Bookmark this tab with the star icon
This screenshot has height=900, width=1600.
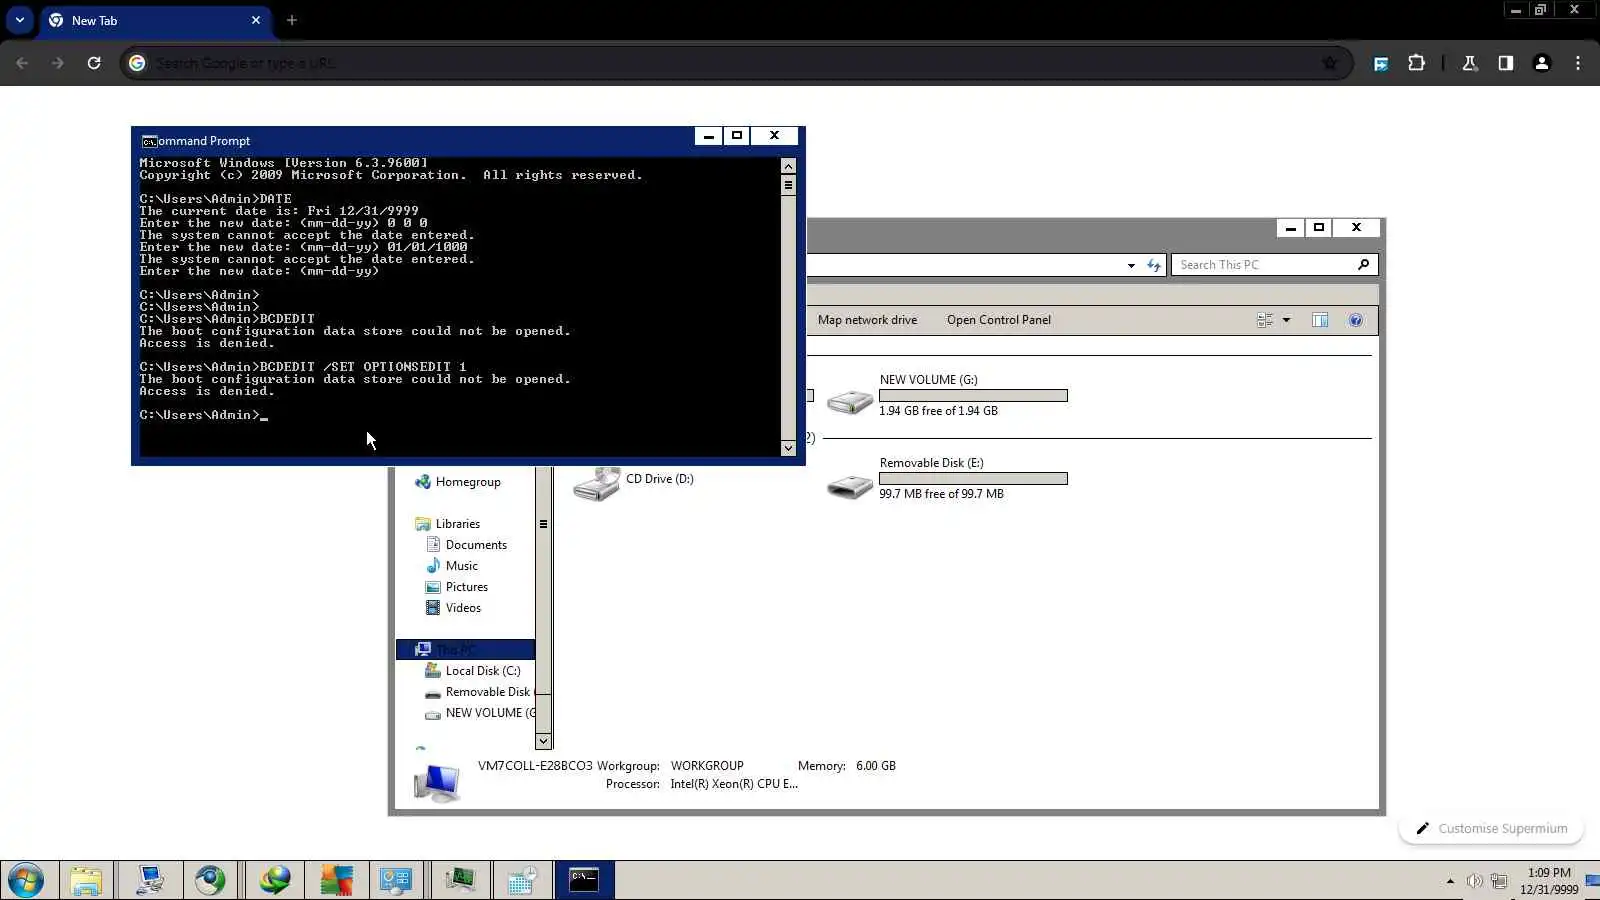pyautogui.click(x=1329, y=63)
